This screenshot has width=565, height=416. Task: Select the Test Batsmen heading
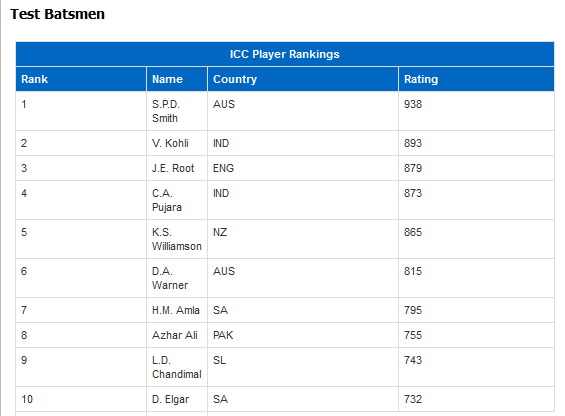(x=57, y=14)
